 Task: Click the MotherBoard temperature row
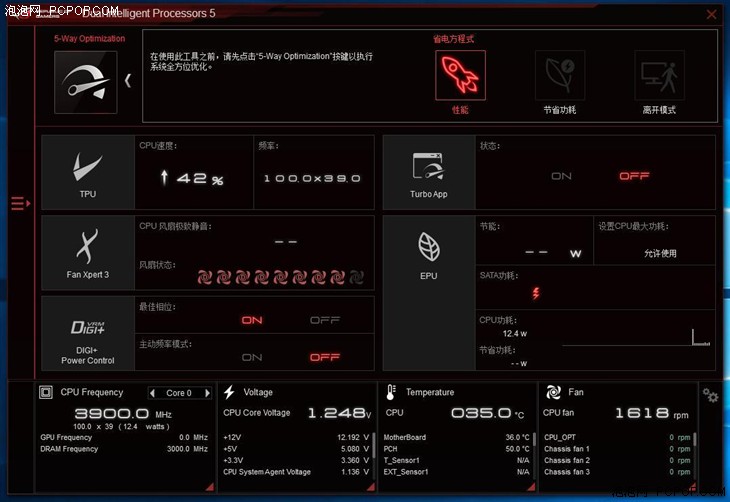(456, 437)
